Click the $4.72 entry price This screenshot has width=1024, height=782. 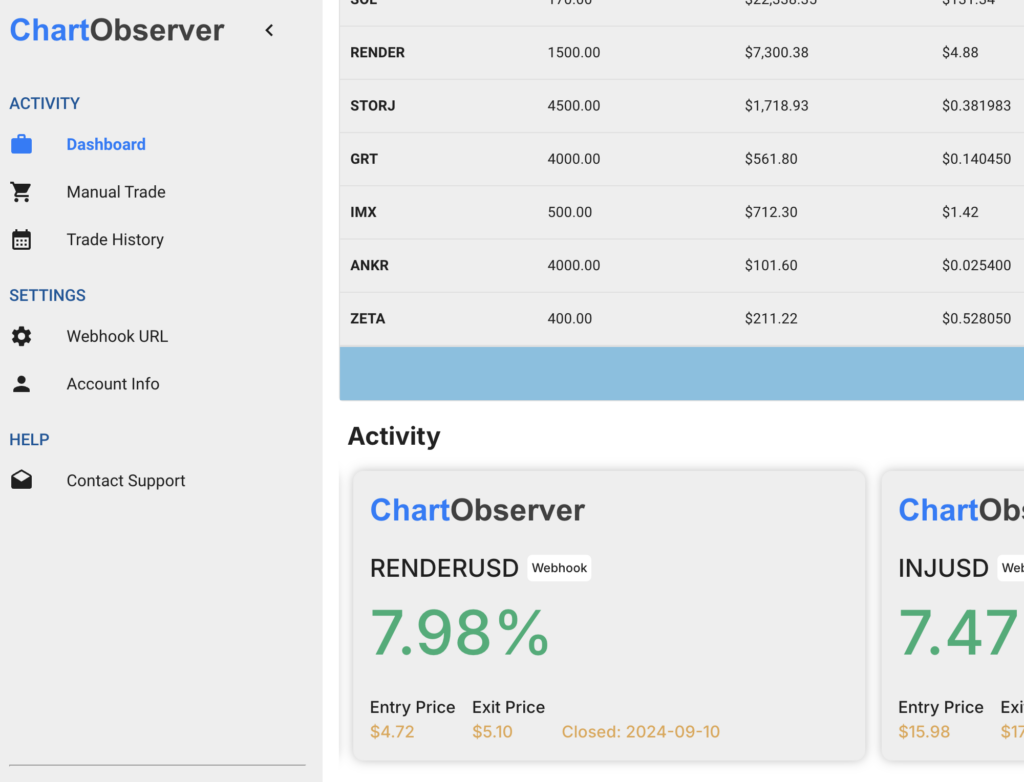(x=392, y=732)
